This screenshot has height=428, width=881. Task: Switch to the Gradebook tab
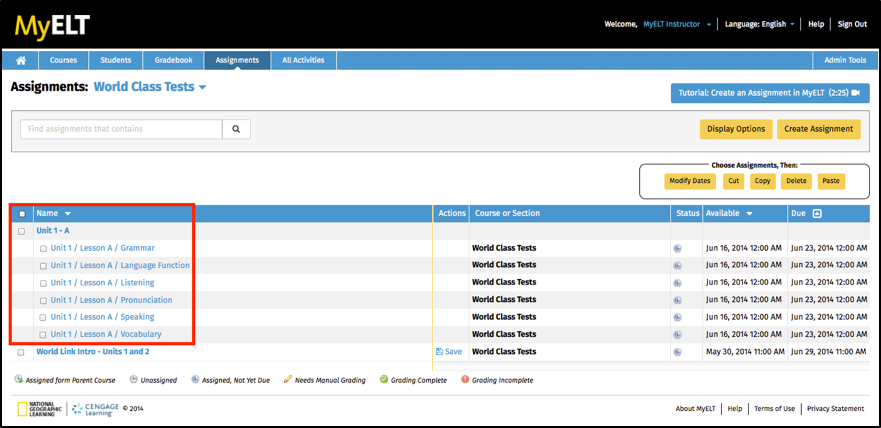[173, 60]
